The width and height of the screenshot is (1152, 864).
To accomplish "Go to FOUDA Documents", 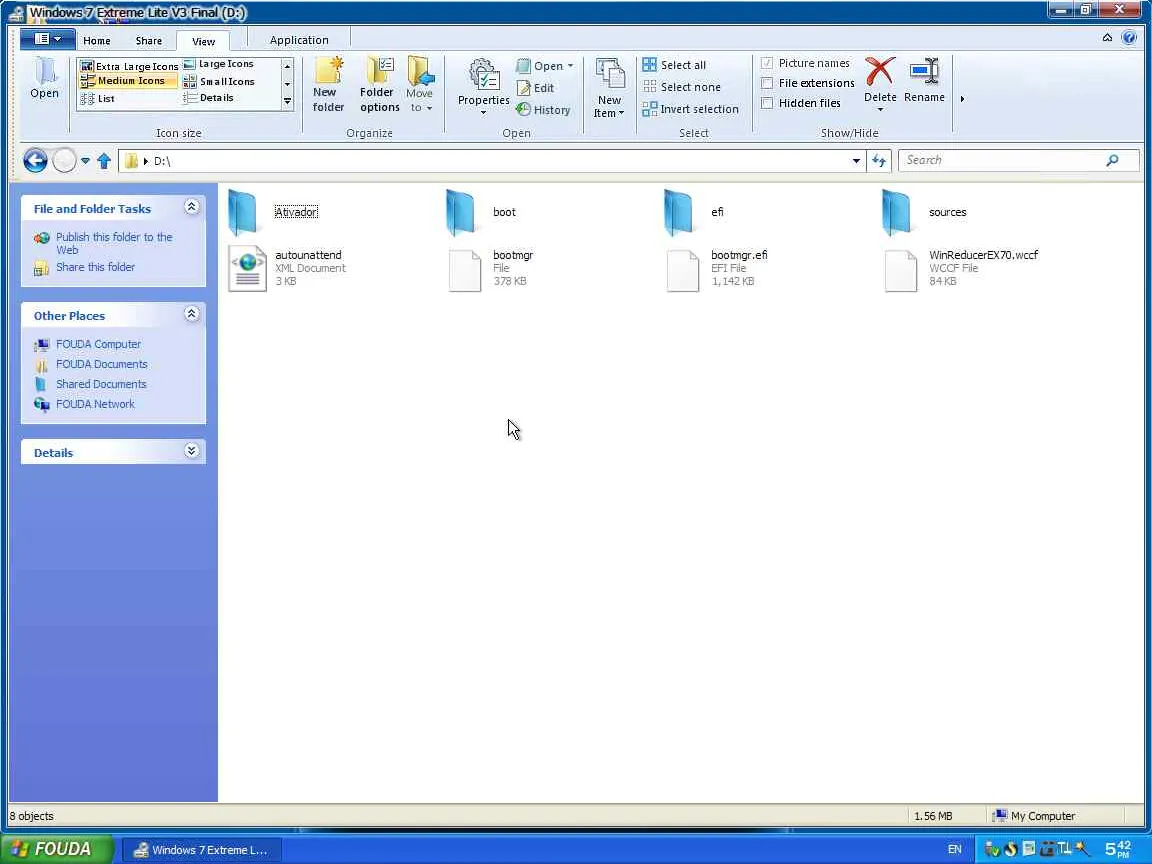I will (x=101, y=364).
